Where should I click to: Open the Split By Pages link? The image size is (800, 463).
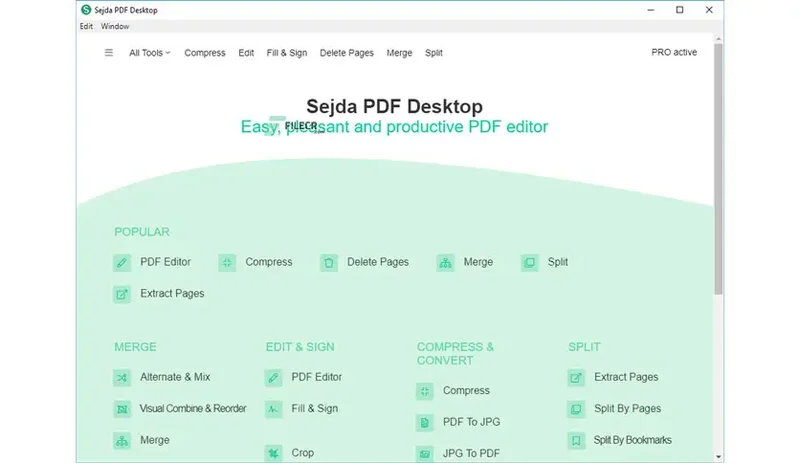coord(628,408)
